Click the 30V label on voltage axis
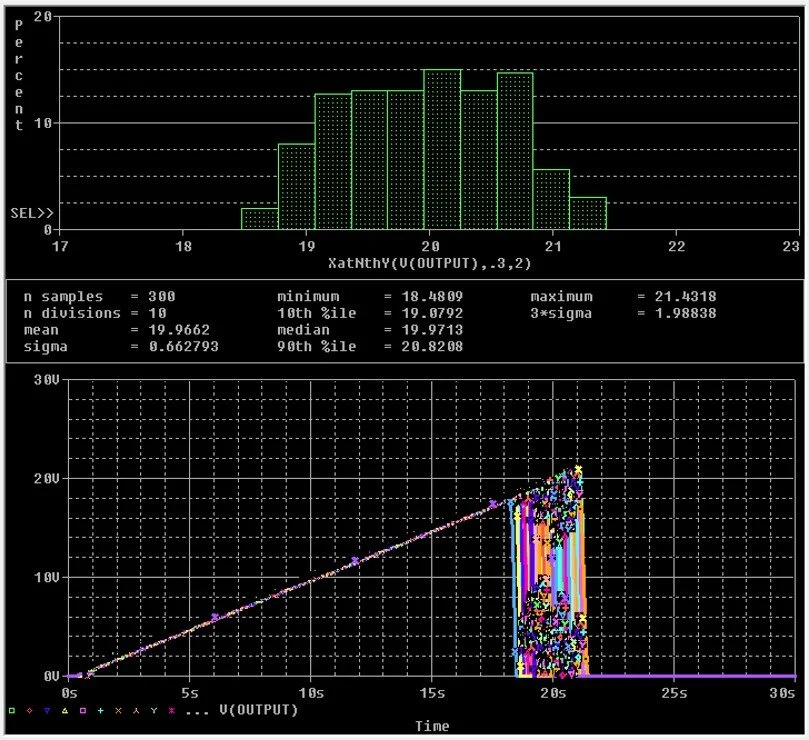The image size is (809, 740). (47, 380)
